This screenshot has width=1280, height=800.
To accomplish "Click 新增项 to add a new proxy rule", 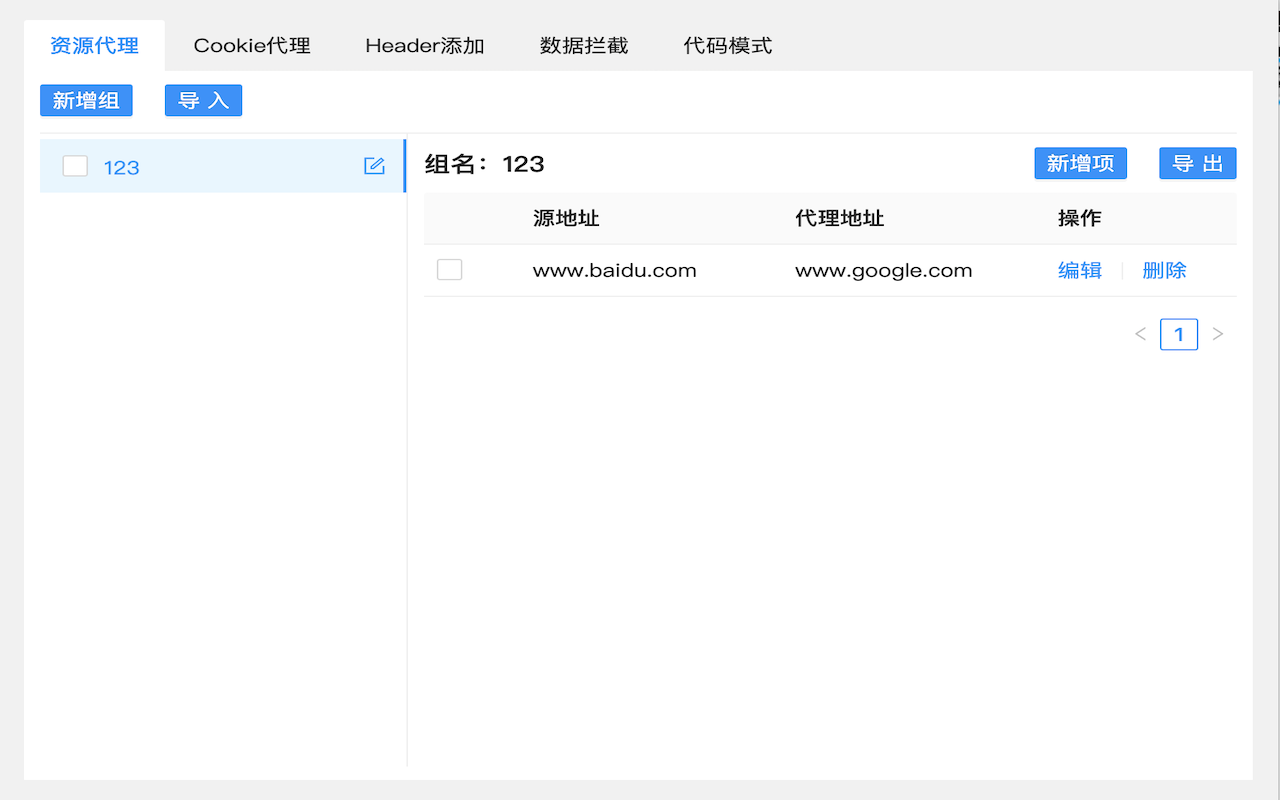I will tap(1080, 163).
